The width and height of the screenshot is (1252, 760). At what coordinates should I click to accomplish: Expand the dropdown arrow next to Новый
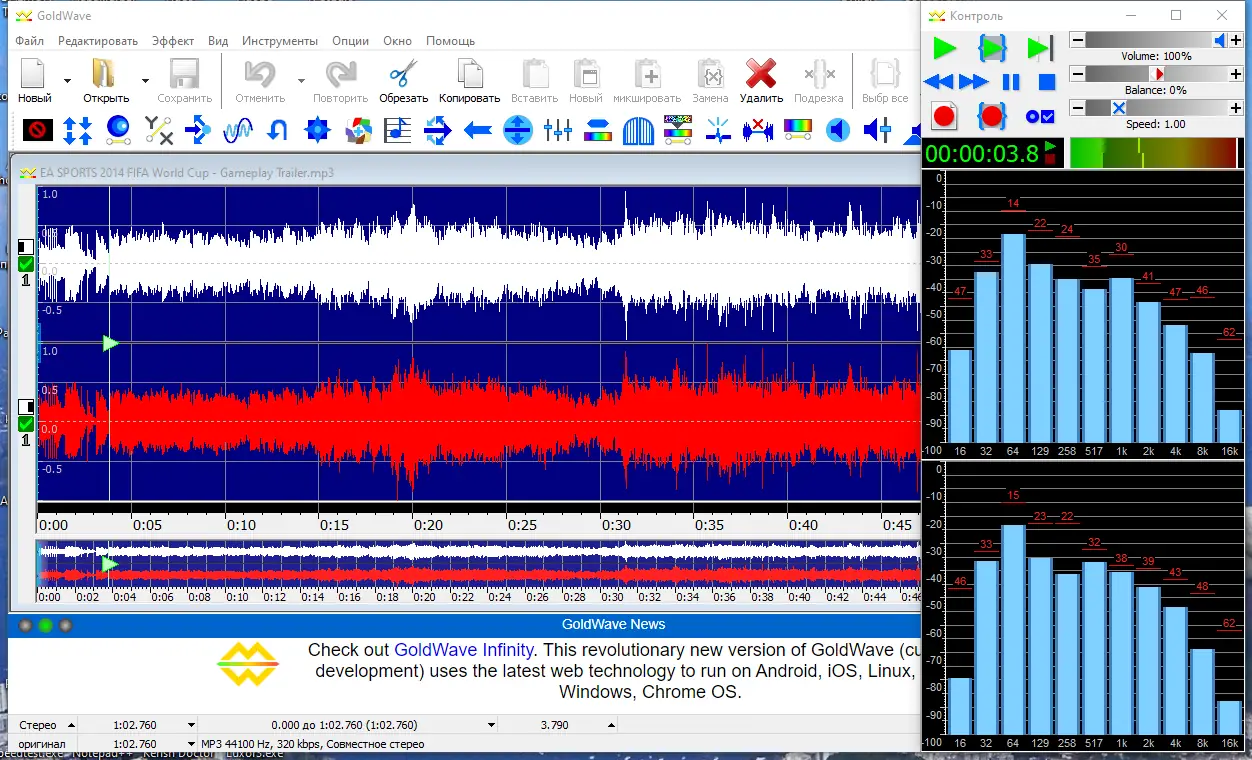(x=67, y=80)
